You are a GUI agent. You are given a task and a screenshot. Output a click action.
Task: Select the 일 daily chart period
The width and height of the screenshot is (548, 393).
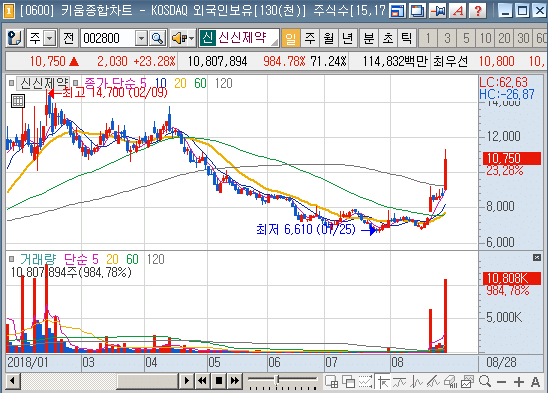pos(290,38)
